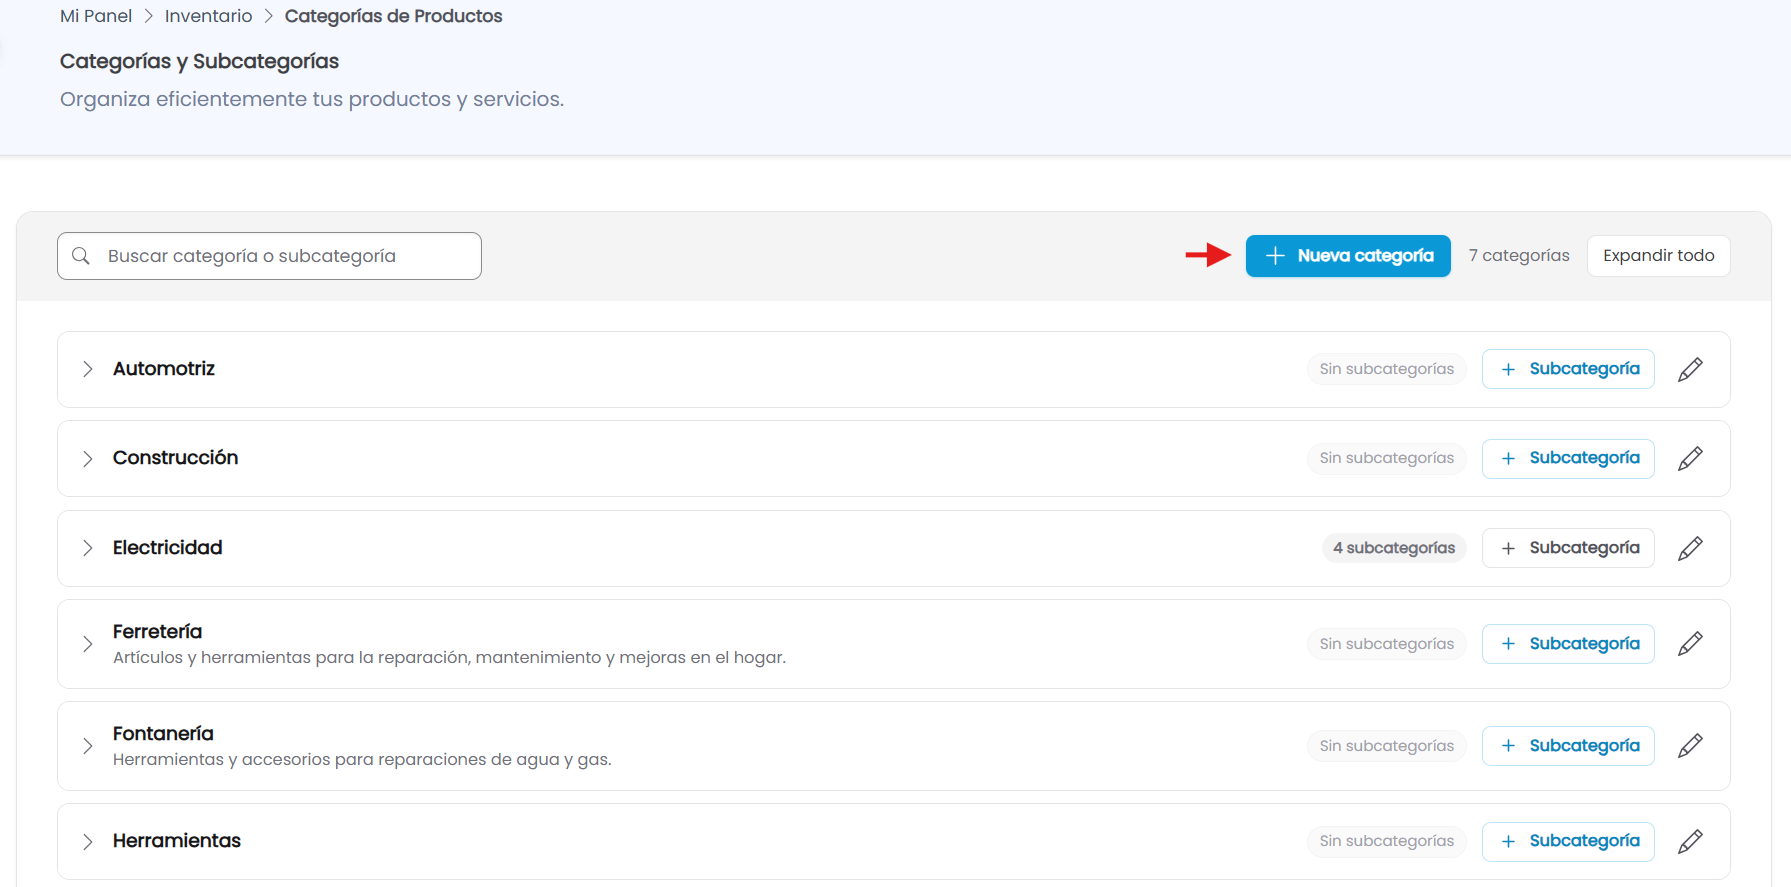
Task: Focus the Buscar categoría o subcategoría field
Action: [269, 256]
